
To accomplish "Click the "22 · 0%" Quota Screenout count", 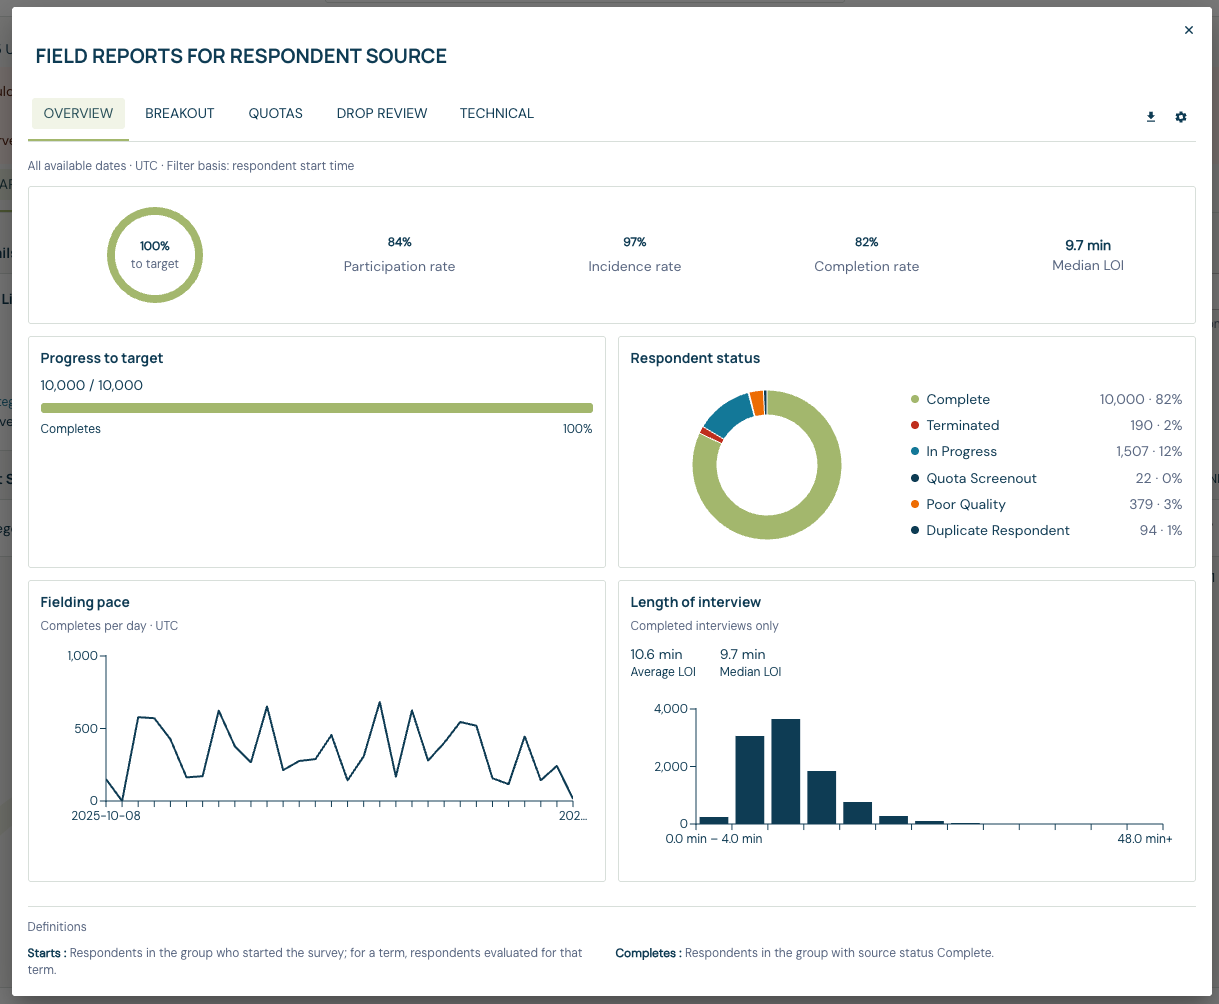I will point(1159,478).
